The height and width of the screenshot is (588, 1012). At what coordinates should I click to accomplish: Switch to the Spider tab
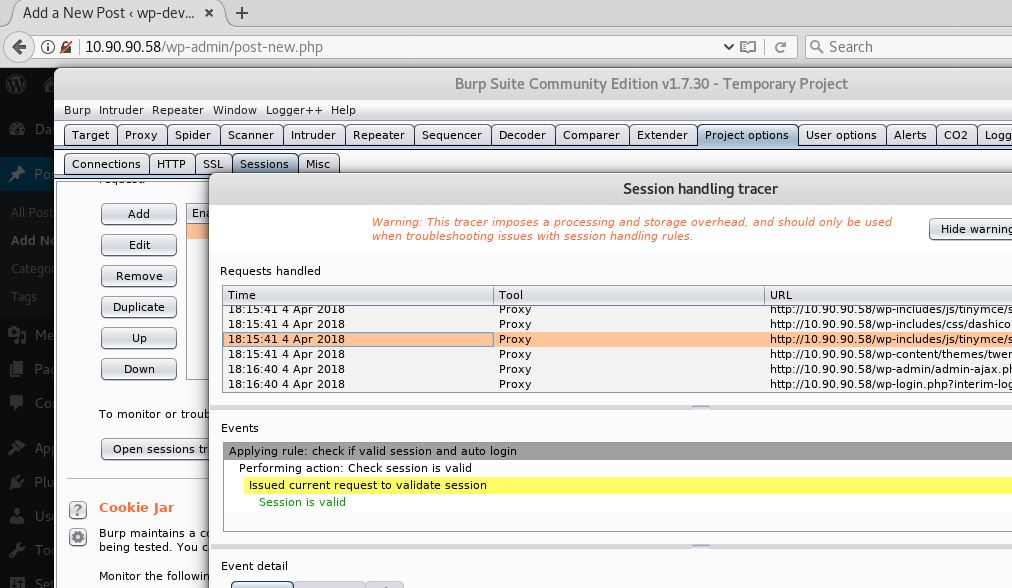[193, 135]
